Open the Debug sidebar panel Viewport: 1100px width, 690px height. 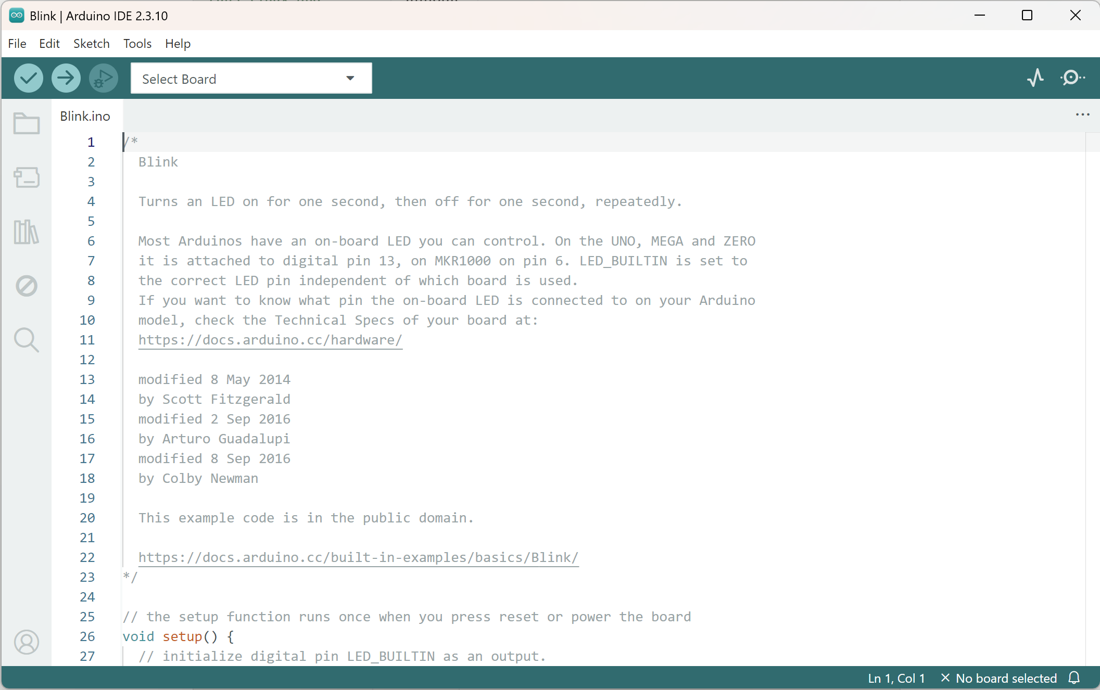pos(27,286)
